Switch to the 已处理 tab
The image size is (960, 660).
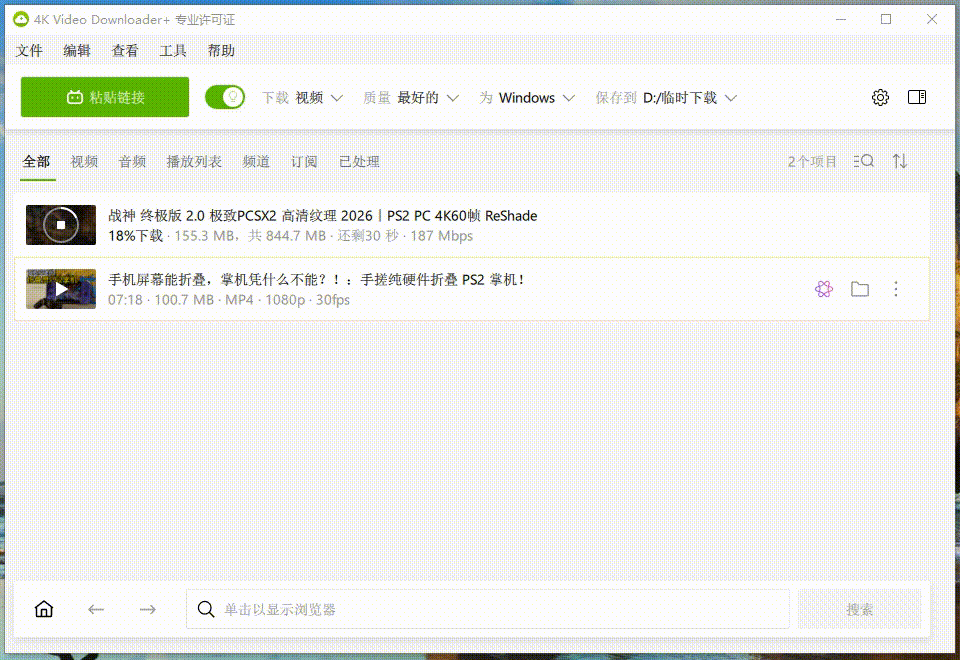(x=359, y=162)
